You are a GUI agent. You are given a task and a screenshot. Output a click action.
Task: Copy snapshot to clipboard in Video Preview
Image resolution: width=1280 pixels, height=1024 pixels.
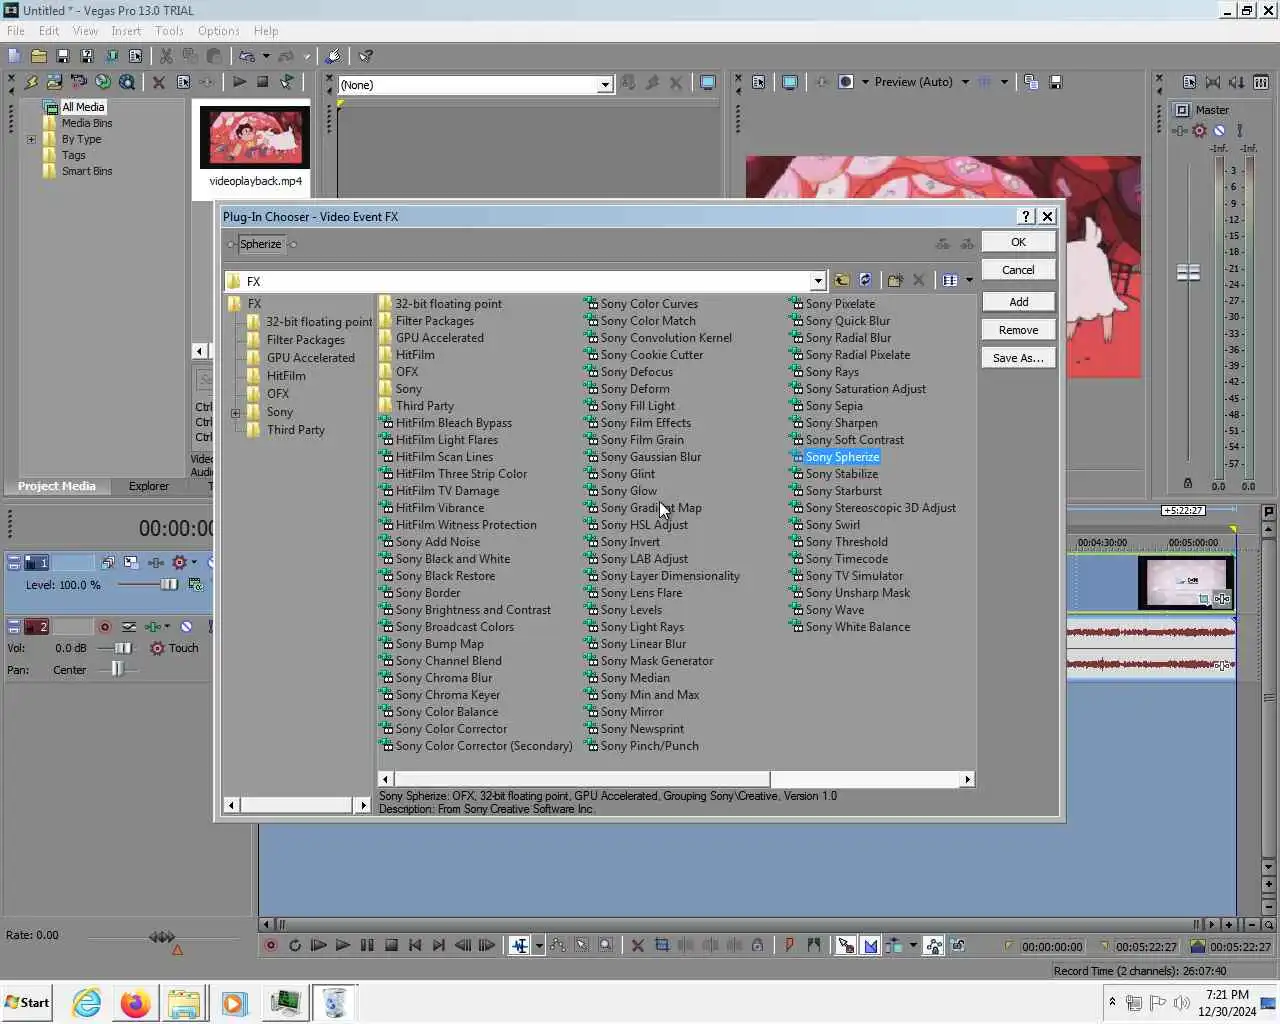[1031, 82]
